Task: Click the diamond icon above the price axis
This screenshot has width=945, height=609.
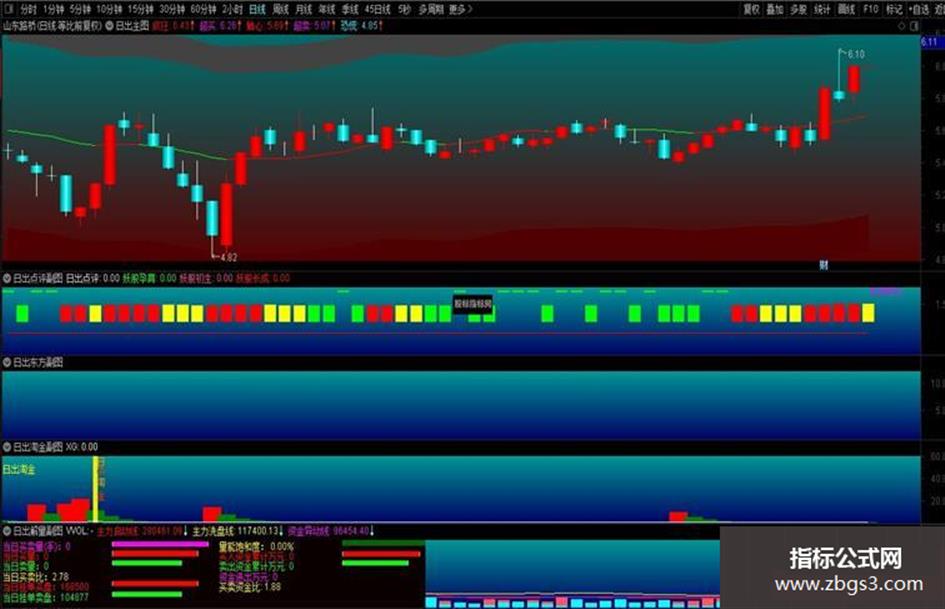Action: click(x=902, y=26)
